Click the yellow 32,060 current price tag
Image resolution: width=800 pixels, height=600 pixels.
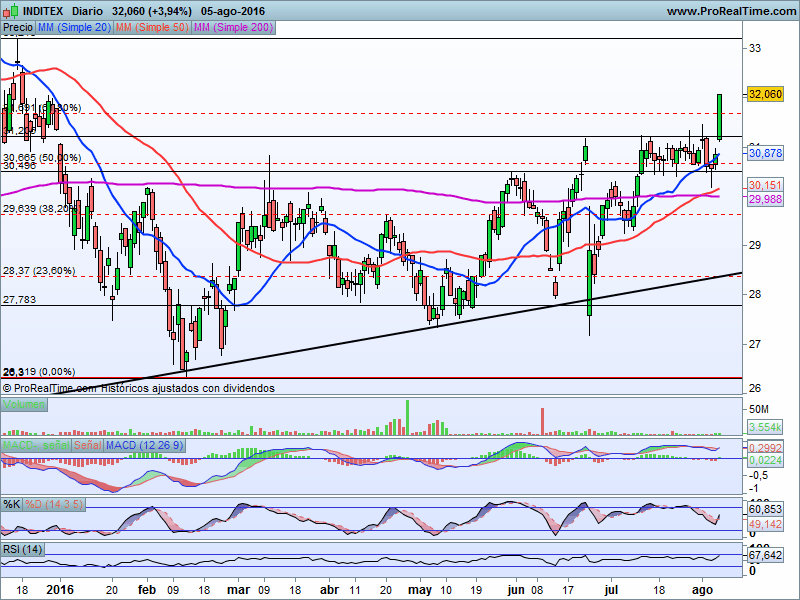765,94
